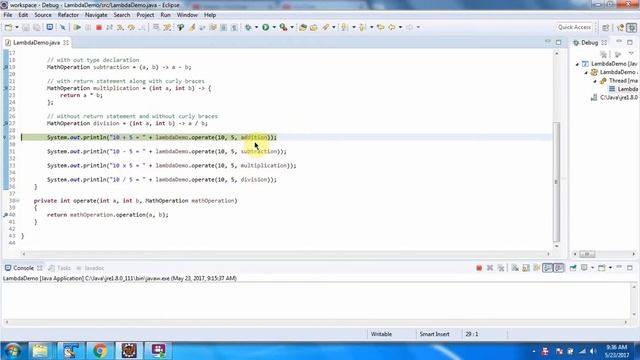Open the File menu
Viewport: 640px width, 360px height.
click(x=8, y=15)
